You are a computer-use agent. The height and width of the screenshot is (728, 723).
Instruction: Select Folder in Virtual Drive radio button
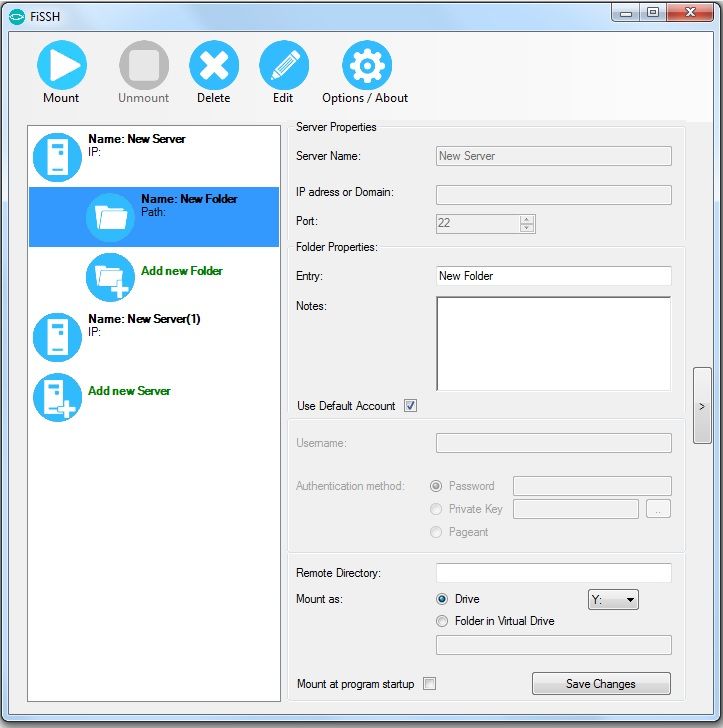click(x=442, y=621)
